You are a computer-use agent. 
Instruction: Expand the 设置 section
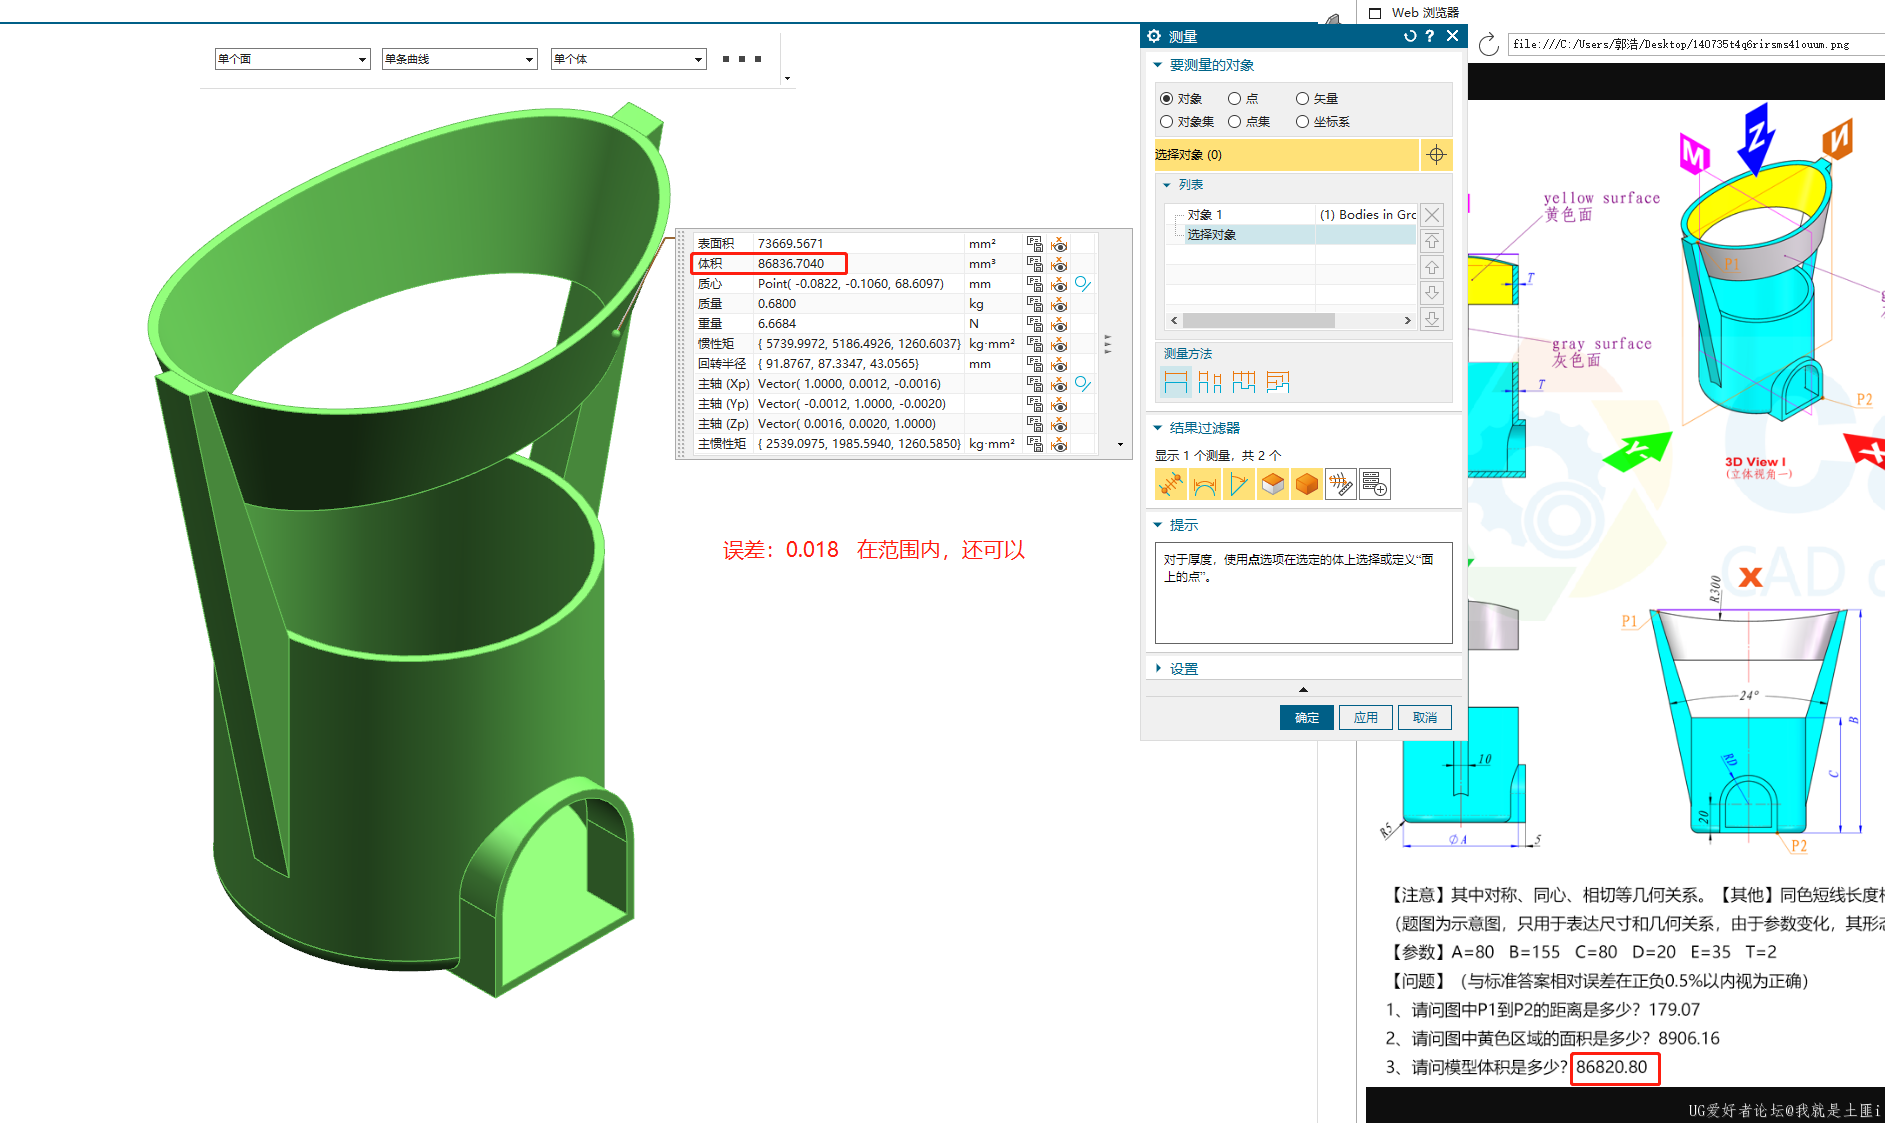[x=1158, y=668]
